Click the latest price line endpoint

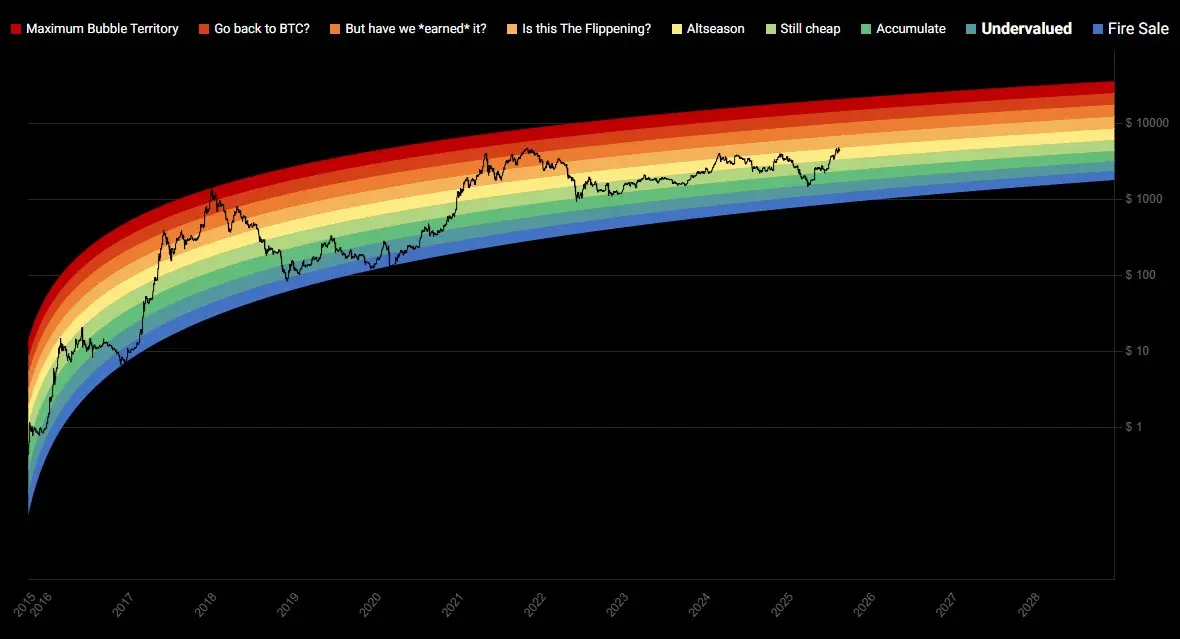[839, 148]
